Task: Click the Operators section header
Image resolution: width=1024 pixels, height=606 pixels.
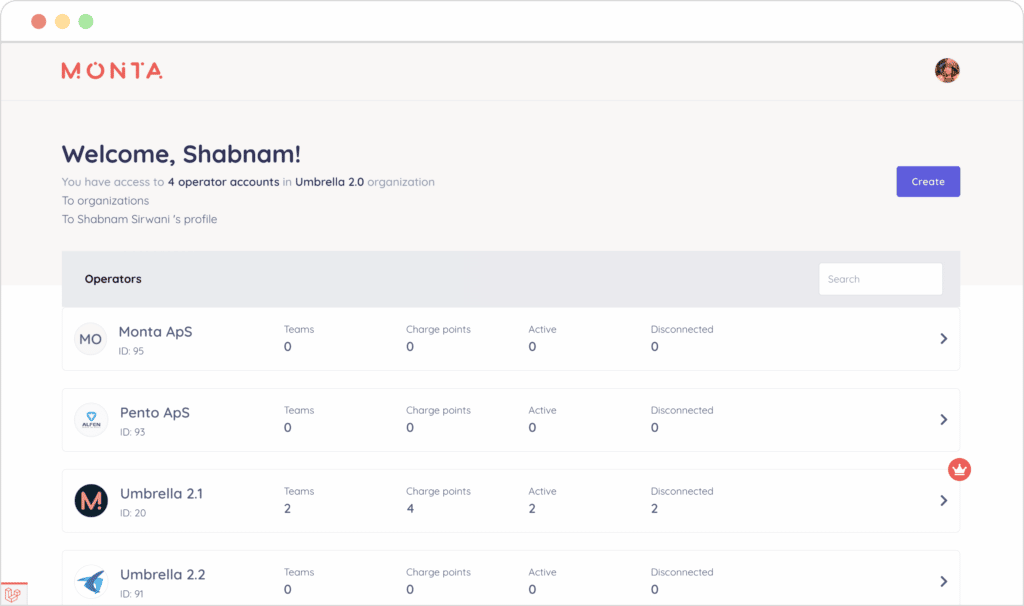Action: point(113,279)
